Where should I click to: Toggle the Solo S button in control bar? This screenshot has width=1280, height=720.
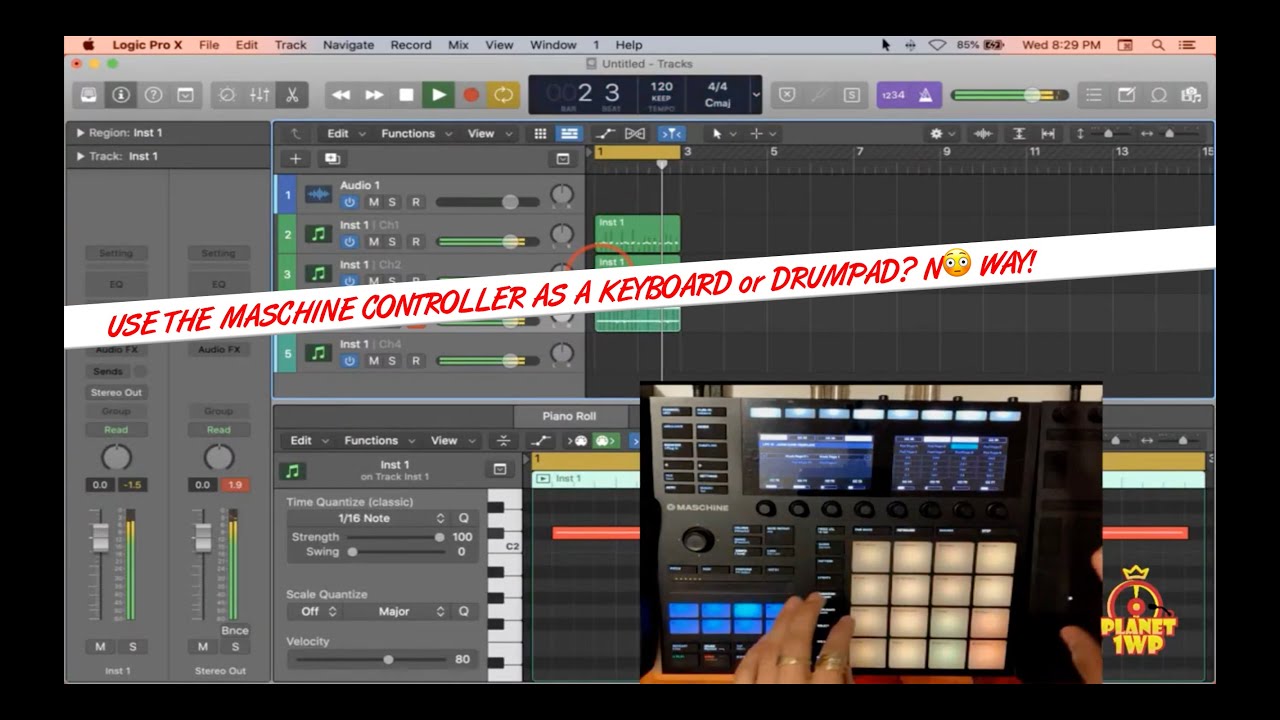coord(851,95)
